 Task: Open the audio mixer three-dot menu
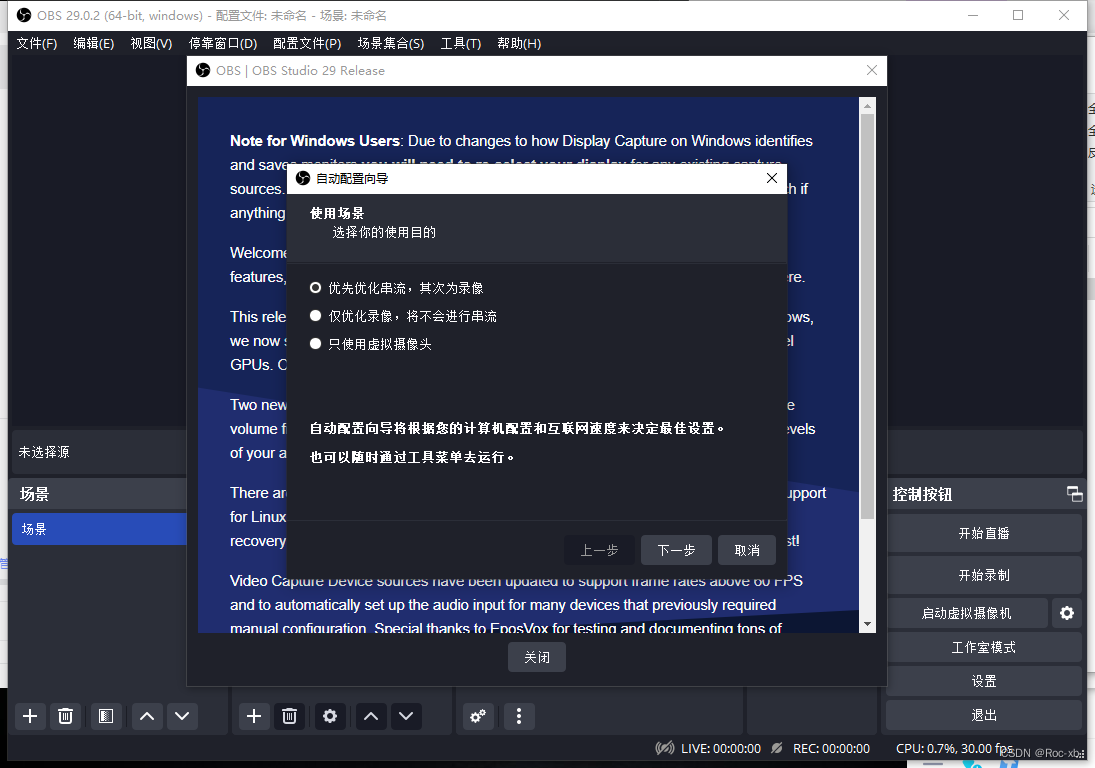coord(518,716)
